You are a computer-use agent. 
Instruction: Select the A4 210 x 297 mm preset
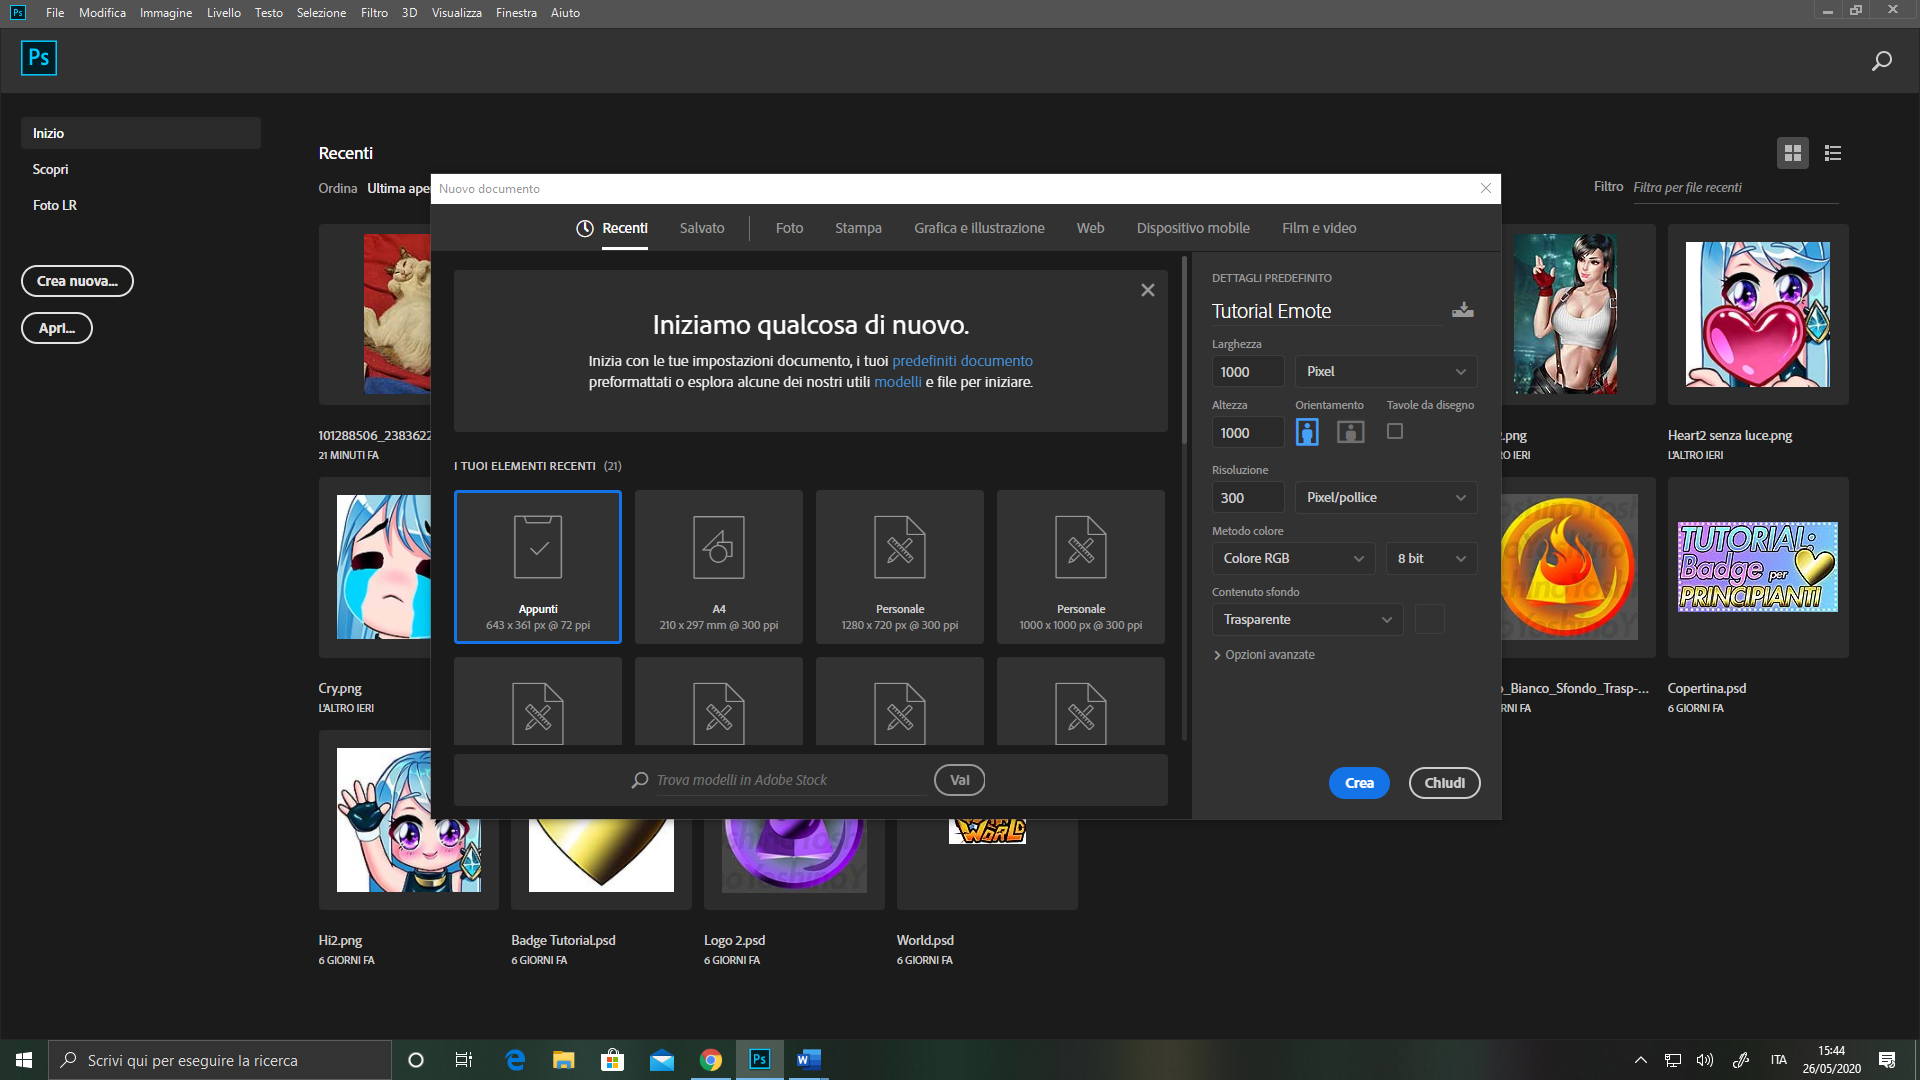pyautogui.click(x=719, y=566)
